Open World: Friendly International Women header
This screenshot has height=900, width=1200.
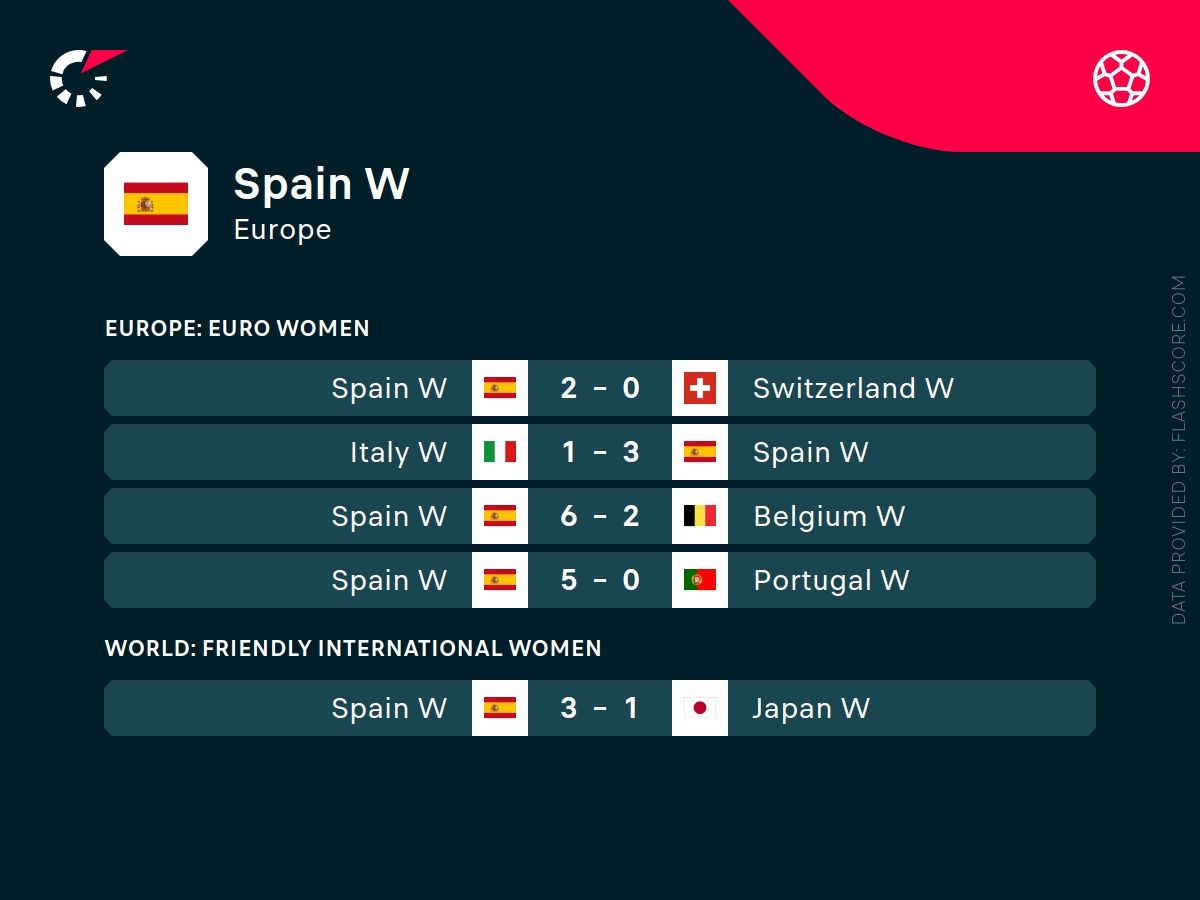click(353, 648)
